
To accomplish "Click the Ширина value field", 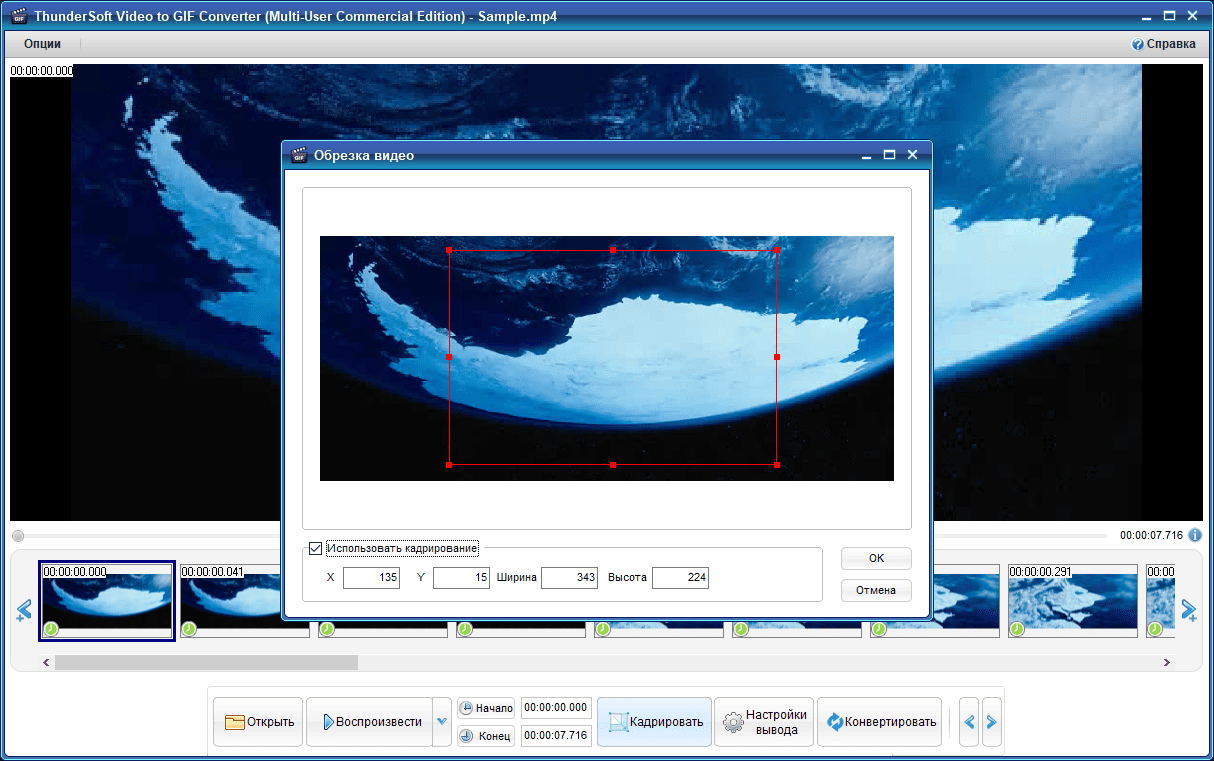I will (569, 578).
